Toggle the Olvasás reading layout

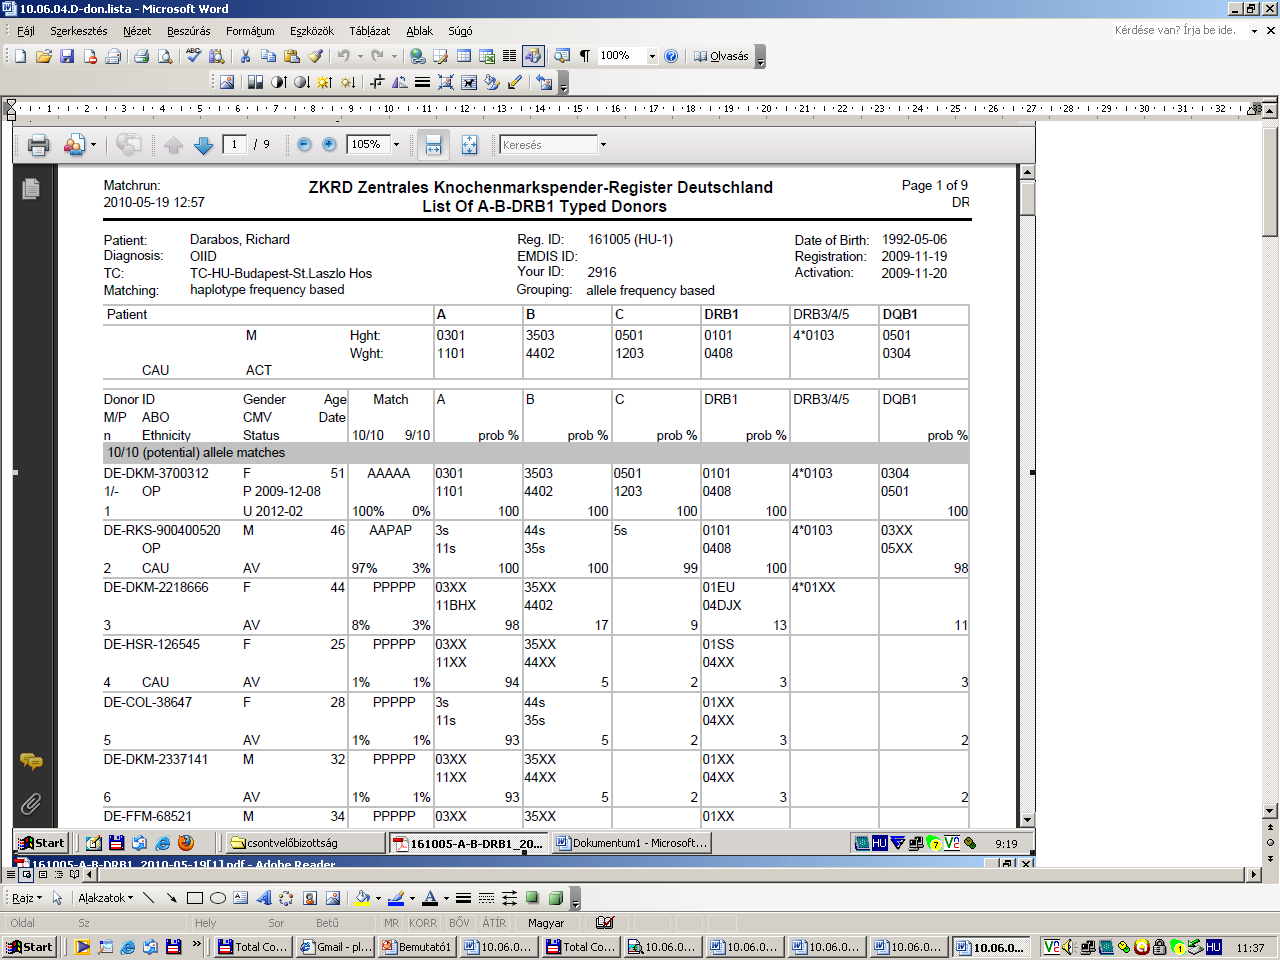pyautogui.click(x=721, y=56)
